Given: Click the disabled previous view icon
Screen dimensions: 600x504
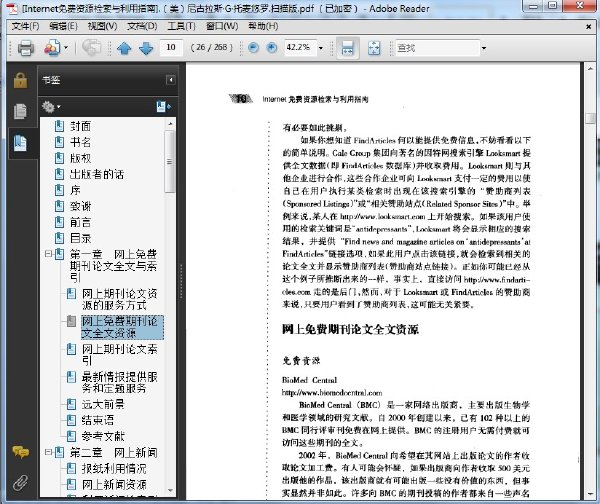Looking at the screenshot, I should click(92, 48).
